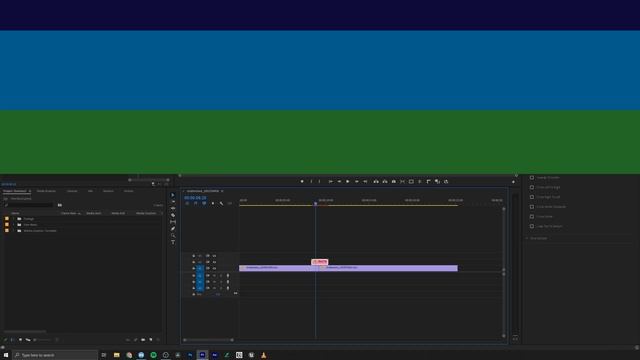The height and width of the screenshot is (360, 640).
Task: Click the New Item icon in Project panel
Action: click(x=151, y=340)
